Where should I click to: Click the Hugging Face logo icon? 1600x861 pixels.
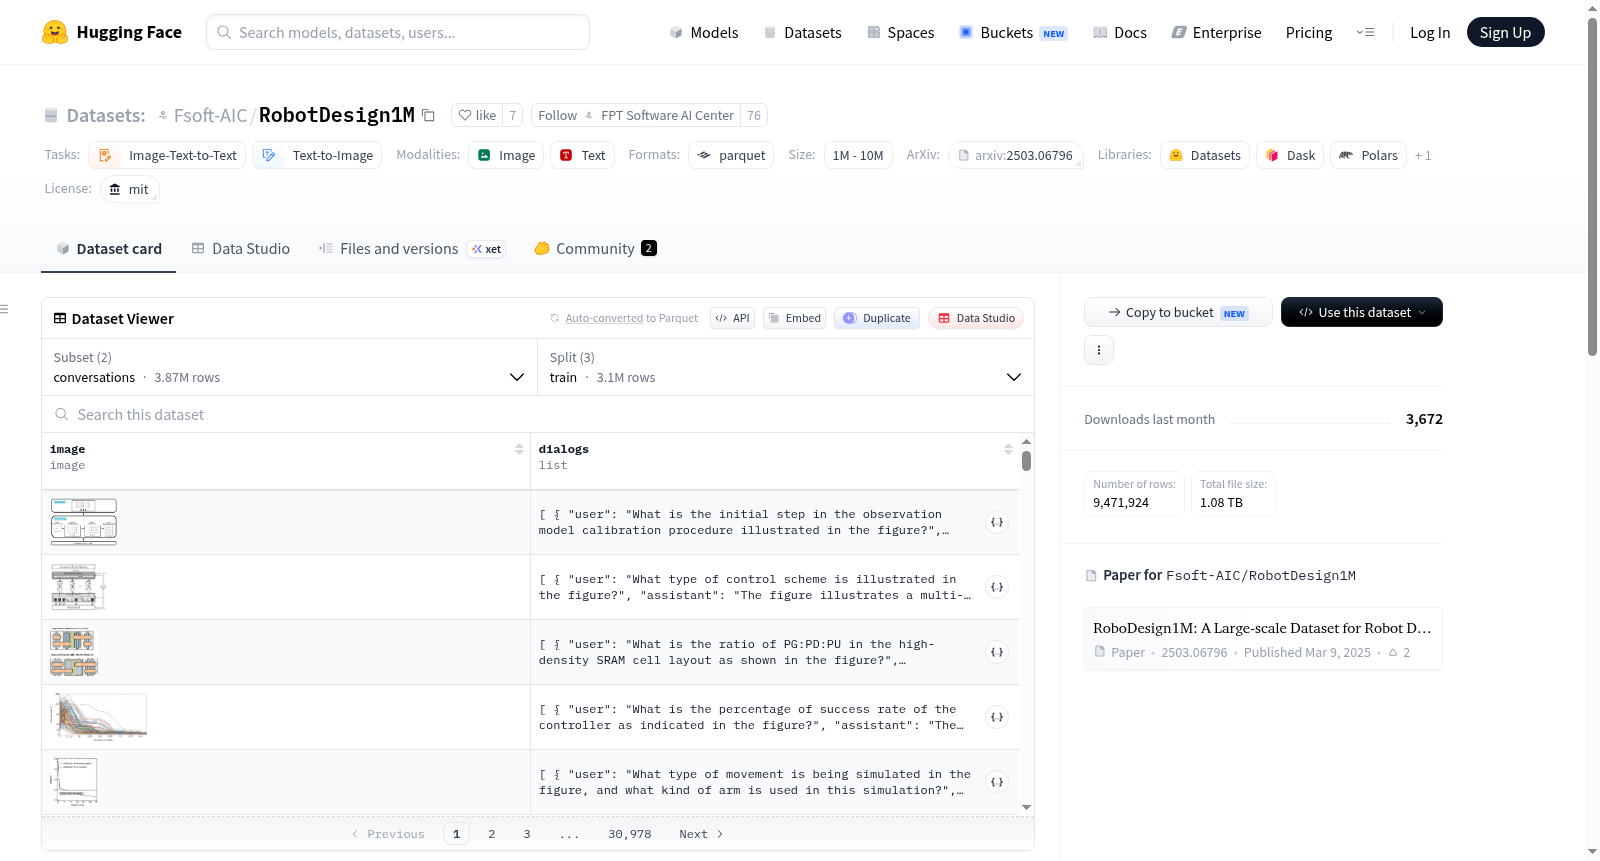pos(55,32)
